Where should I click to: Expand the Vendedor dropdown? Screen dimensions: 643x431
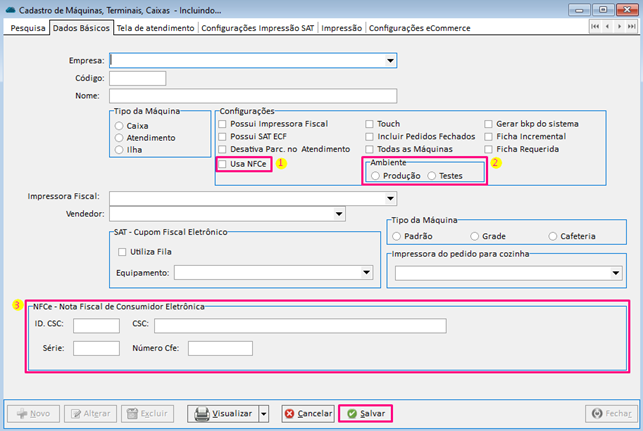(339, 214)
